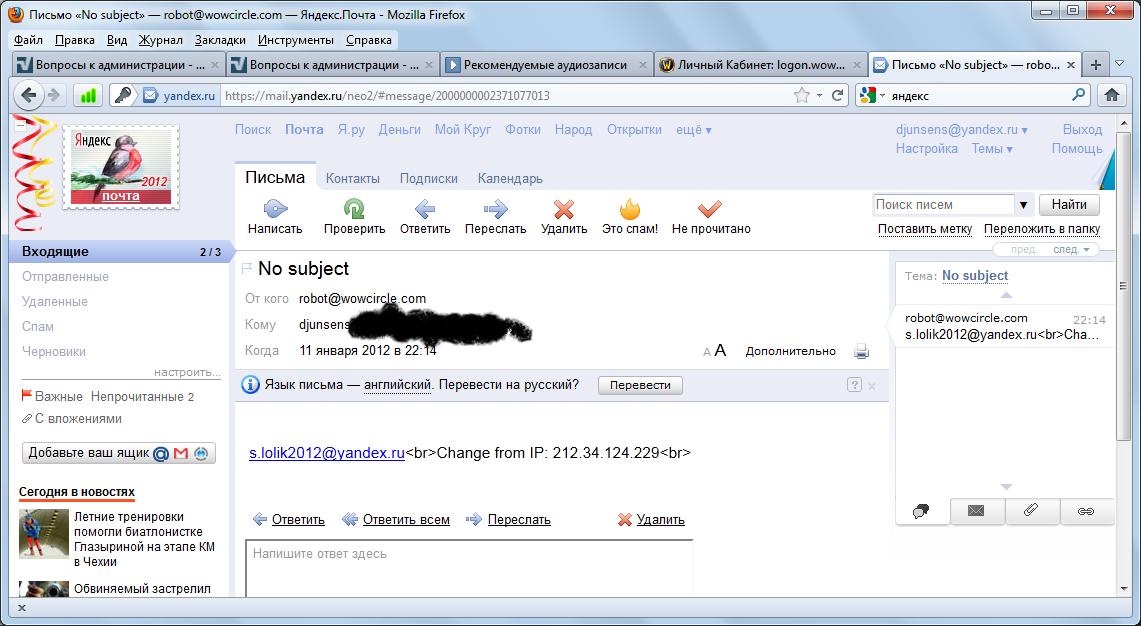Compose a new message with Написать icon
1141x626 pixels.
(x=275, y=210)
